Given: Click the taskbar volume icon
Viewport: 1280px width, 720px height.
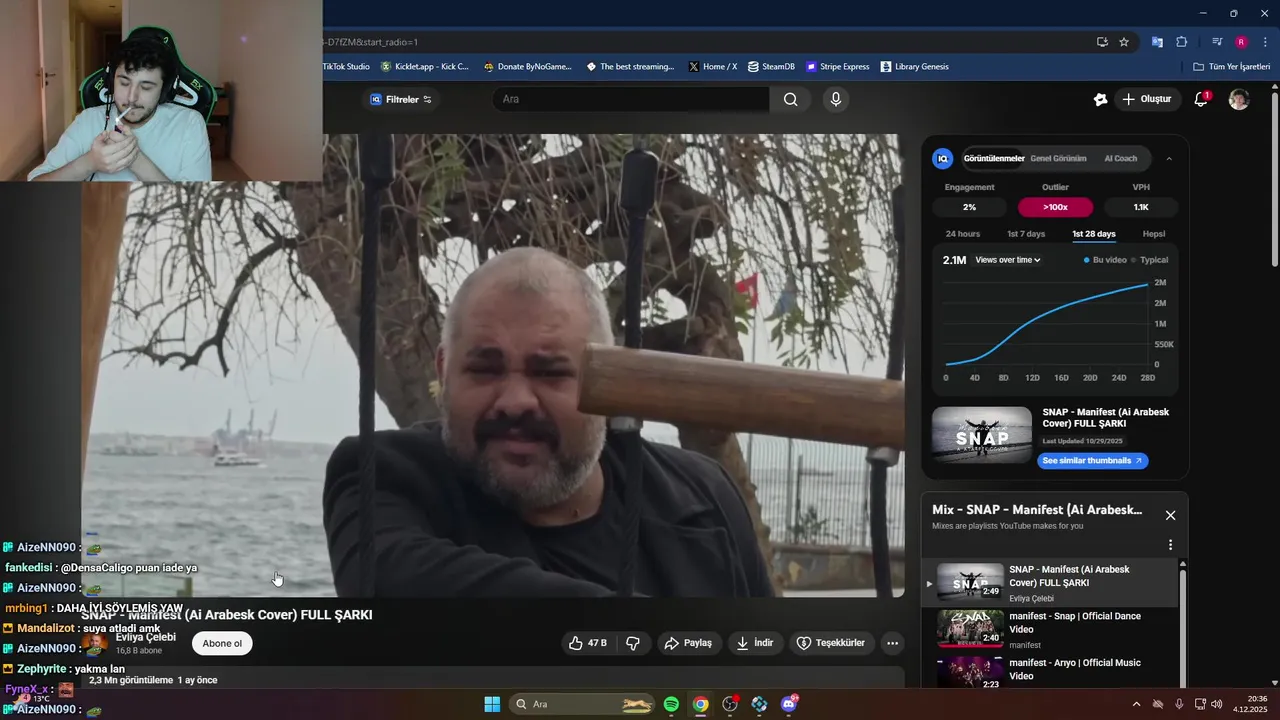Looking at the screenshot, I should click(1217, 704).
